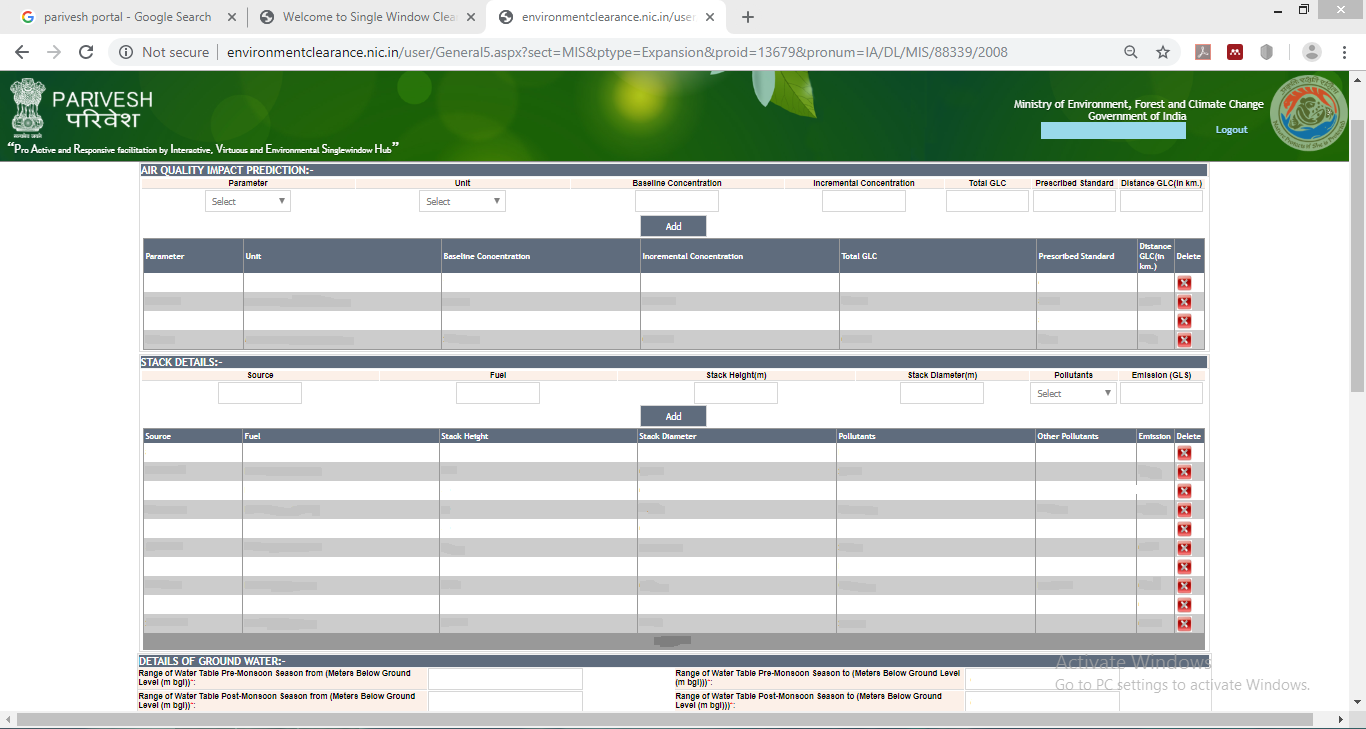Click the horizontal scrollbar at page bottom
The height and width of the screenshot is (729, 1366).
tap(660, 719)
